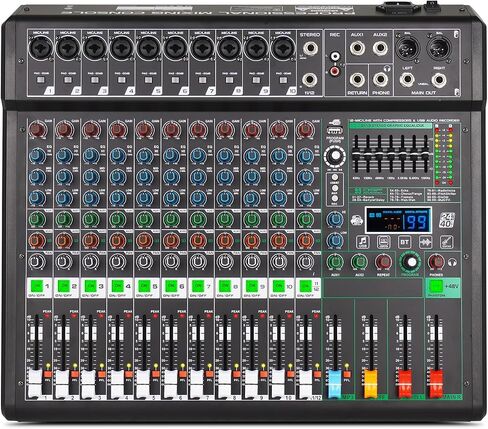Click the channel 9 orange effects knob
Image resolution: width=488 pixels, height=429 pixels.
click(252, 240)
